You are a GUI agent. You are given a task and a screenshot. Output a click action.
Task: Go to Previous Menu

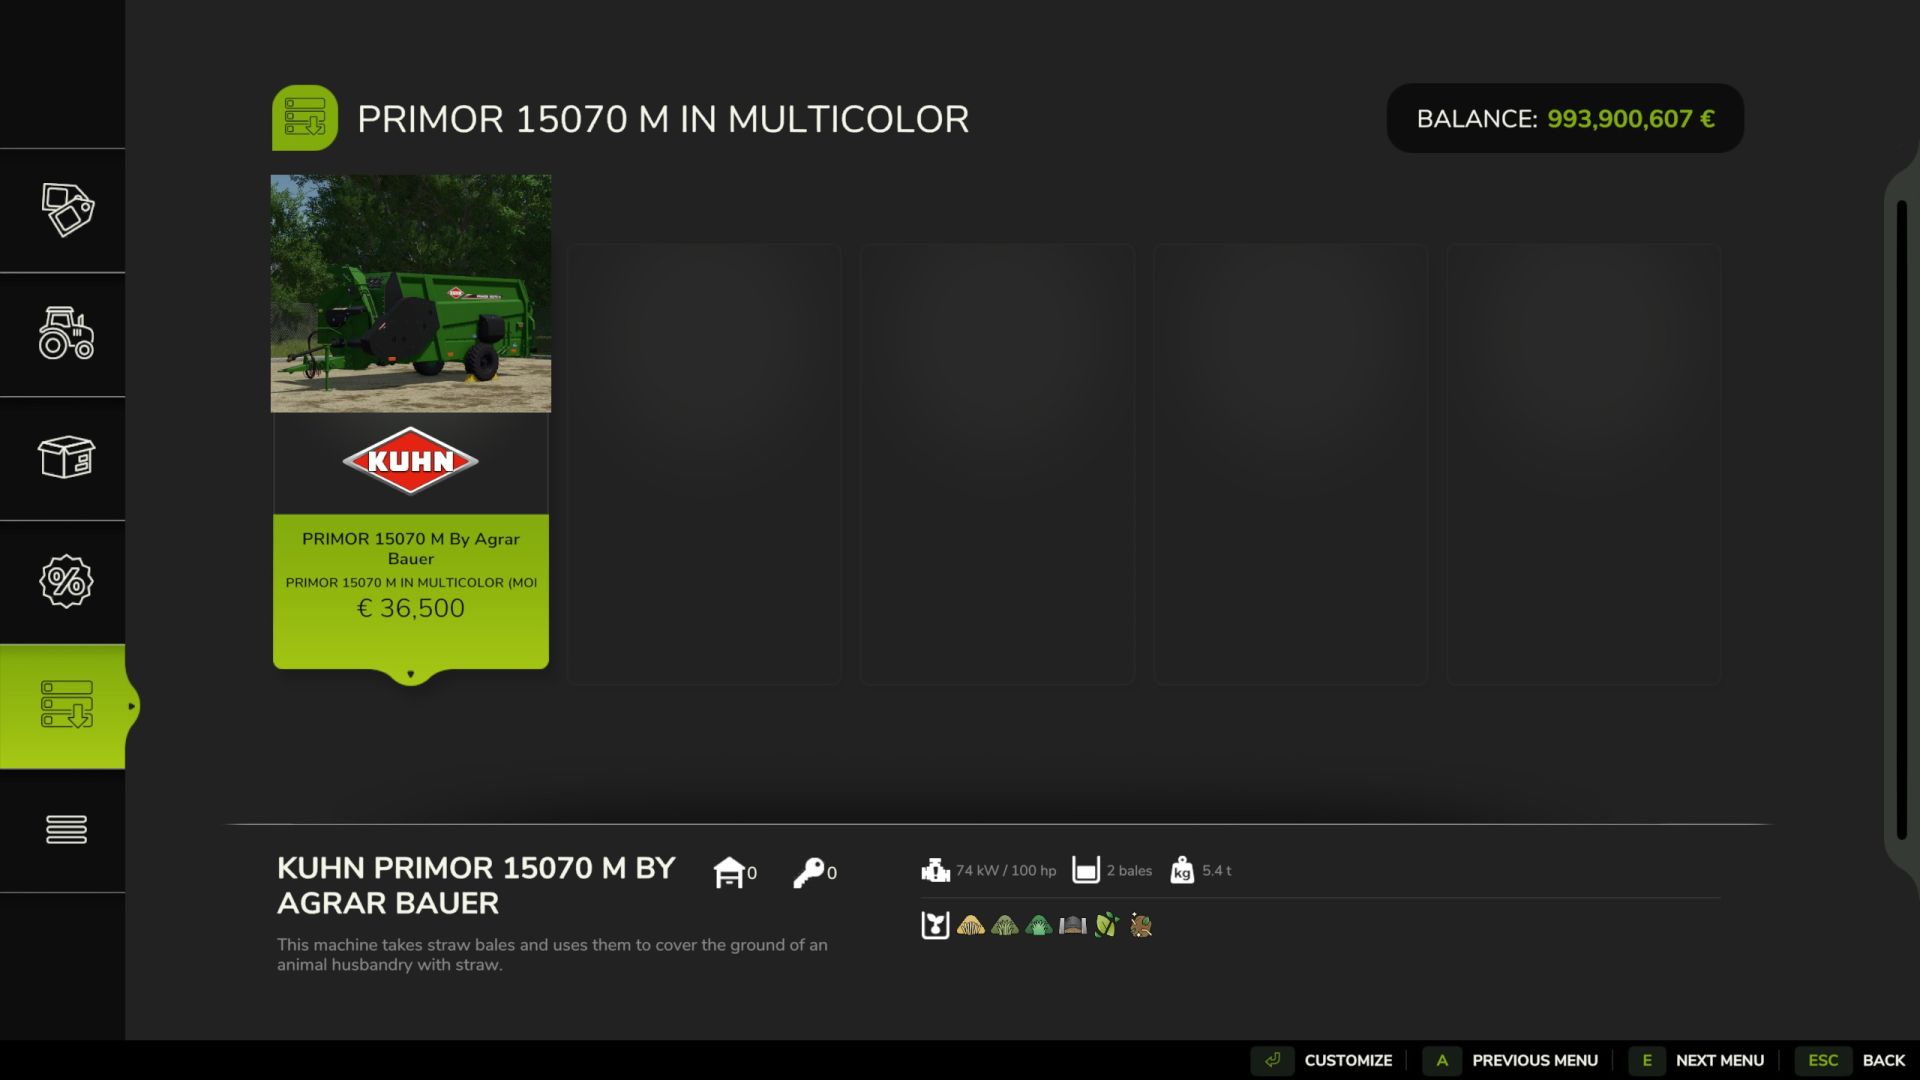tap(1534, 1060)
